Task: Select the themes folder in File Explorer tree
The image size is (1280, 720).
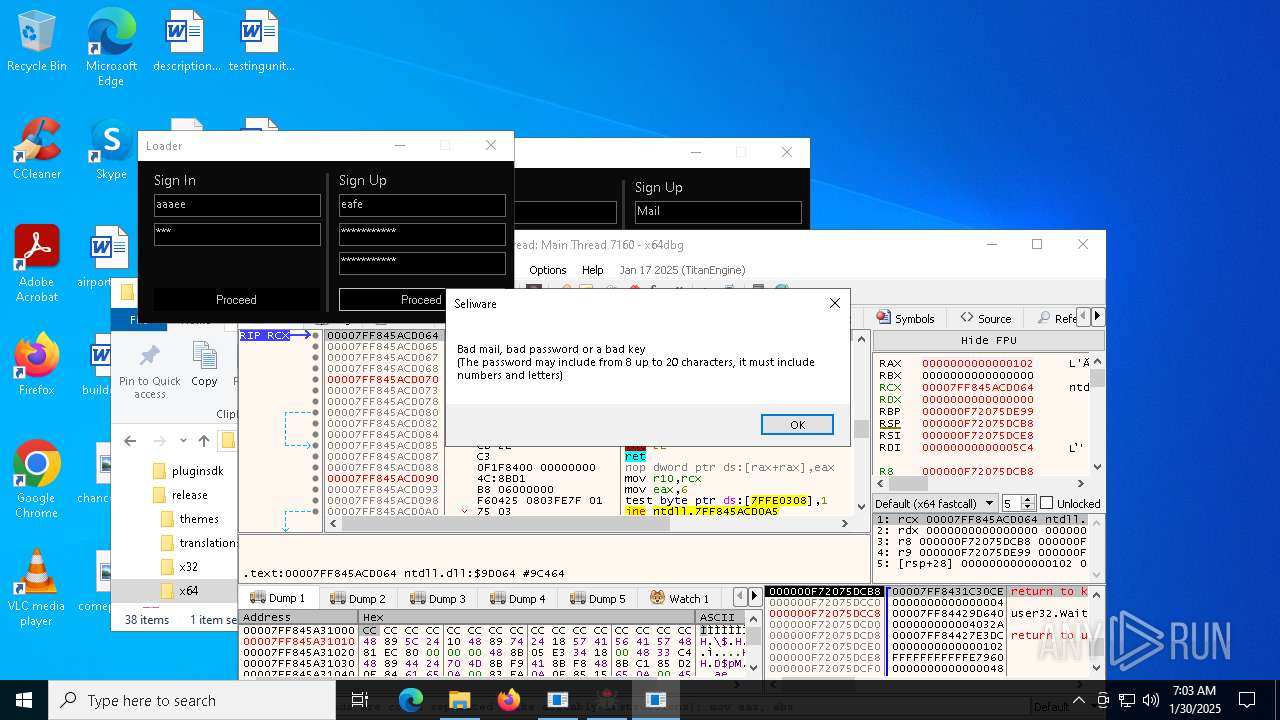Action: (x=198, y=518)
